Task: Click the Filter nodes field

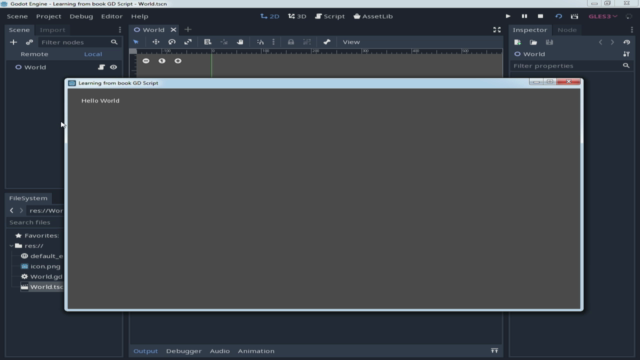Action: click(79, 42)
